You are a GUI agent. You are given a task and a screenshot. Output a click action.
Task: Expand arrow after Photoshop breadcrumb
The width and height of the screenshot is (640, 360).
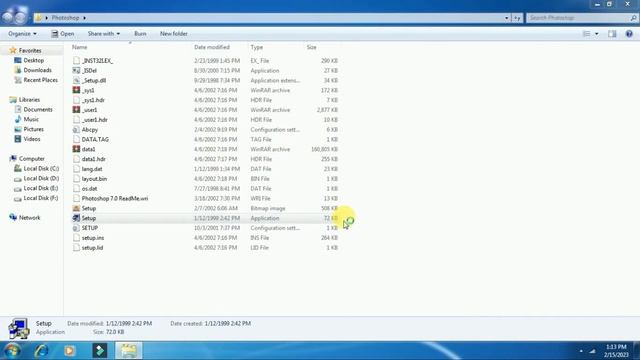[x=84, y=18]
